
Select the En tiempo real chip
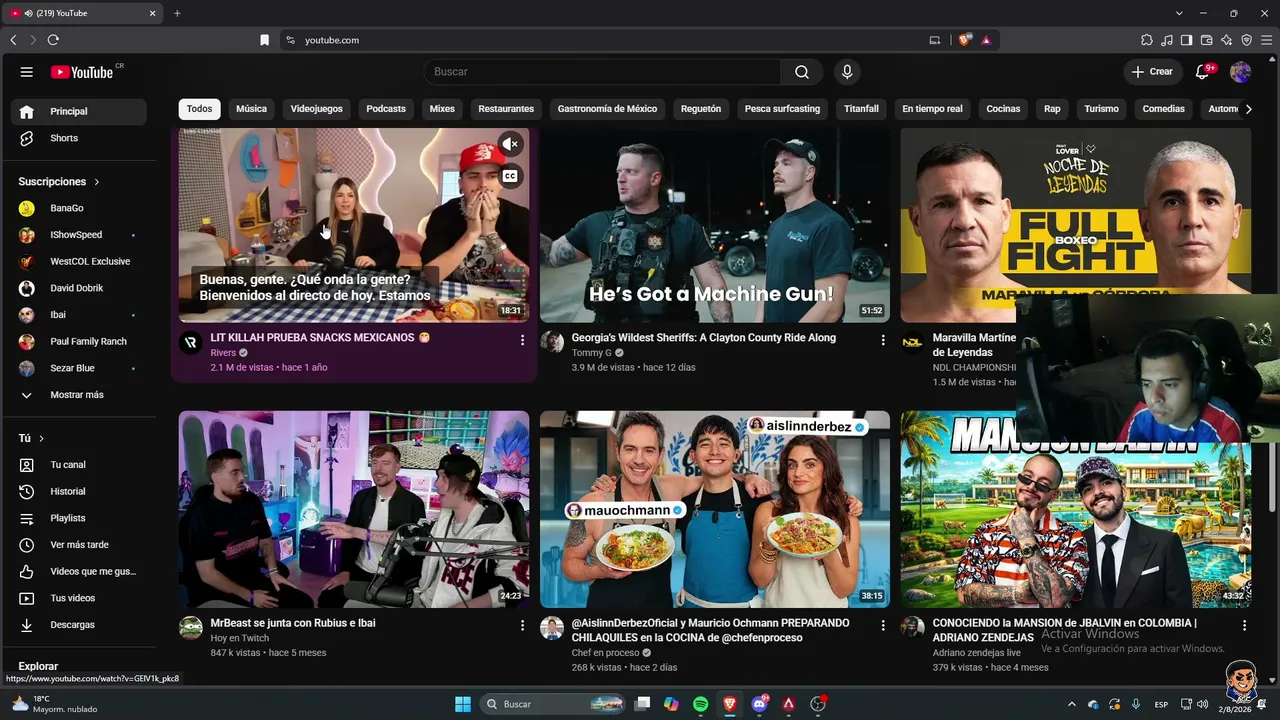click(x=932, y=109)
